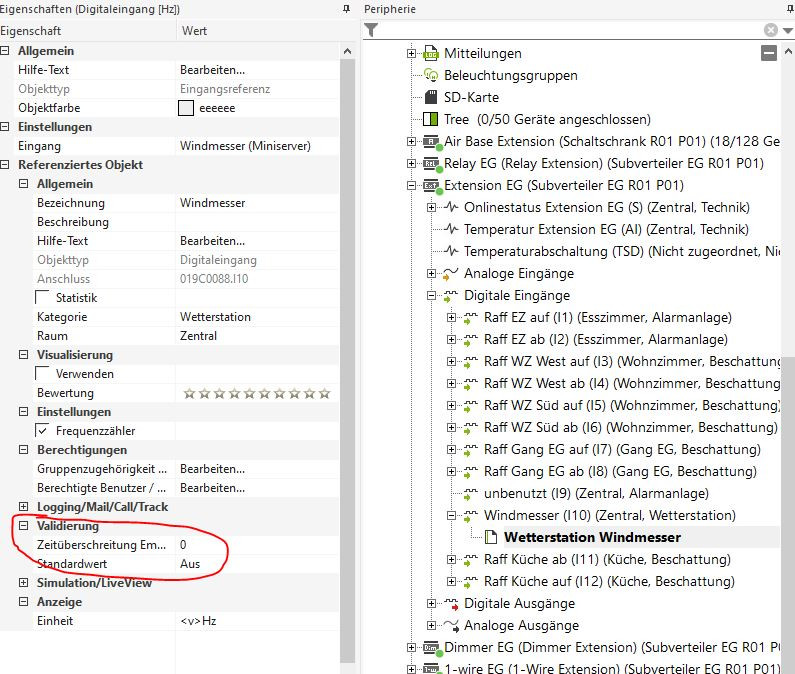Click the Objektfarbe color swatch
Viewport: 795px width, 674px height.
pos(186,108)
